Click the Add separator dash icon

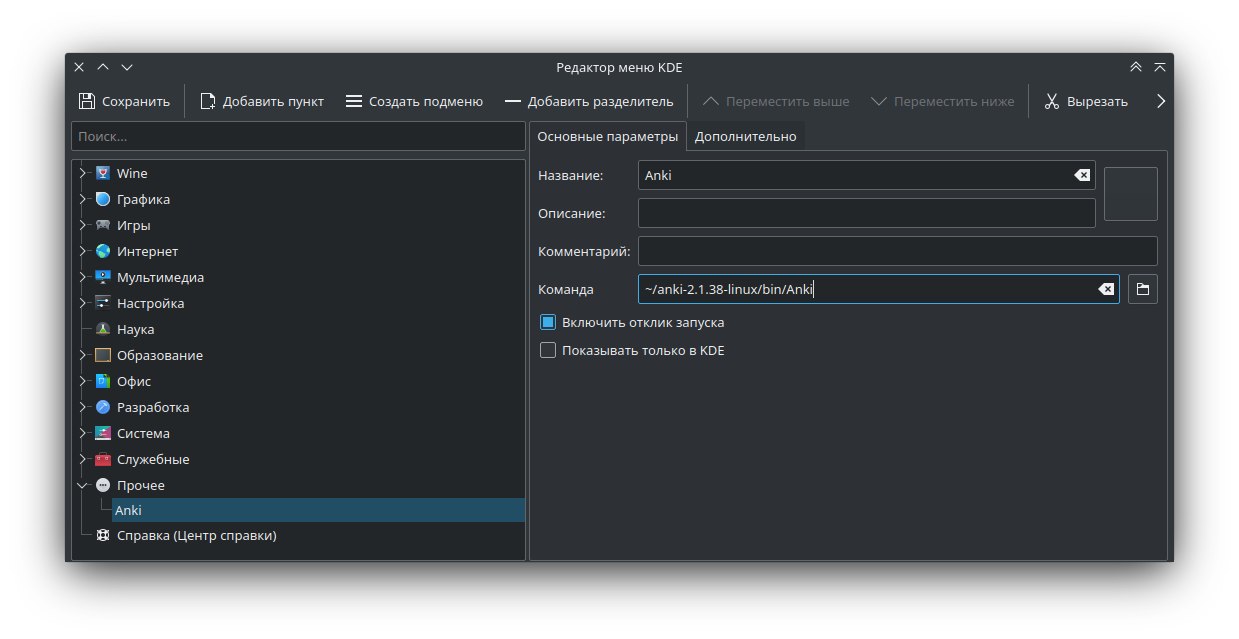coord(513,101)
